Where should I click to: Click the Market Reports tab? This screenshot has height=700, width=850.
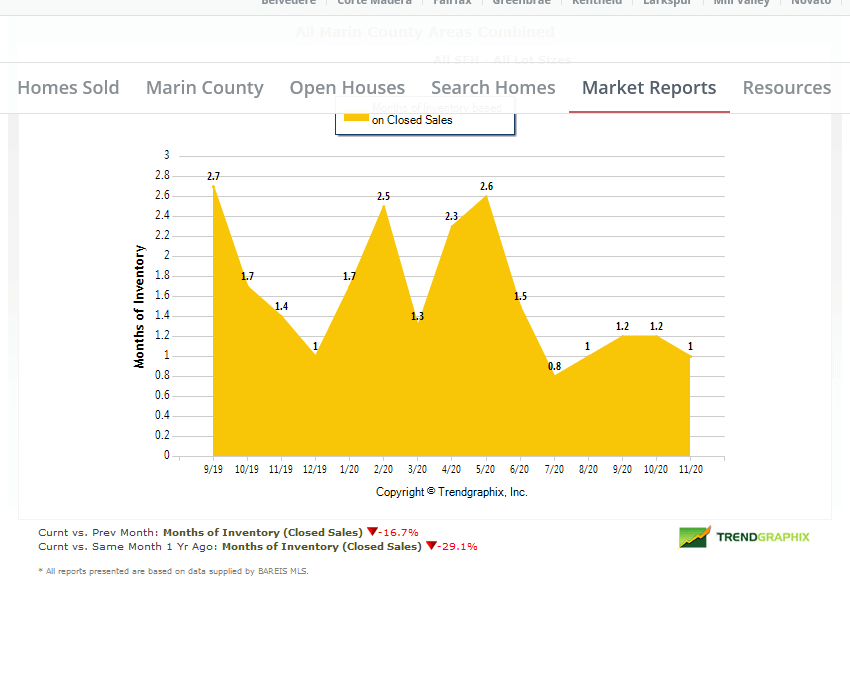(x=649, y=88)
